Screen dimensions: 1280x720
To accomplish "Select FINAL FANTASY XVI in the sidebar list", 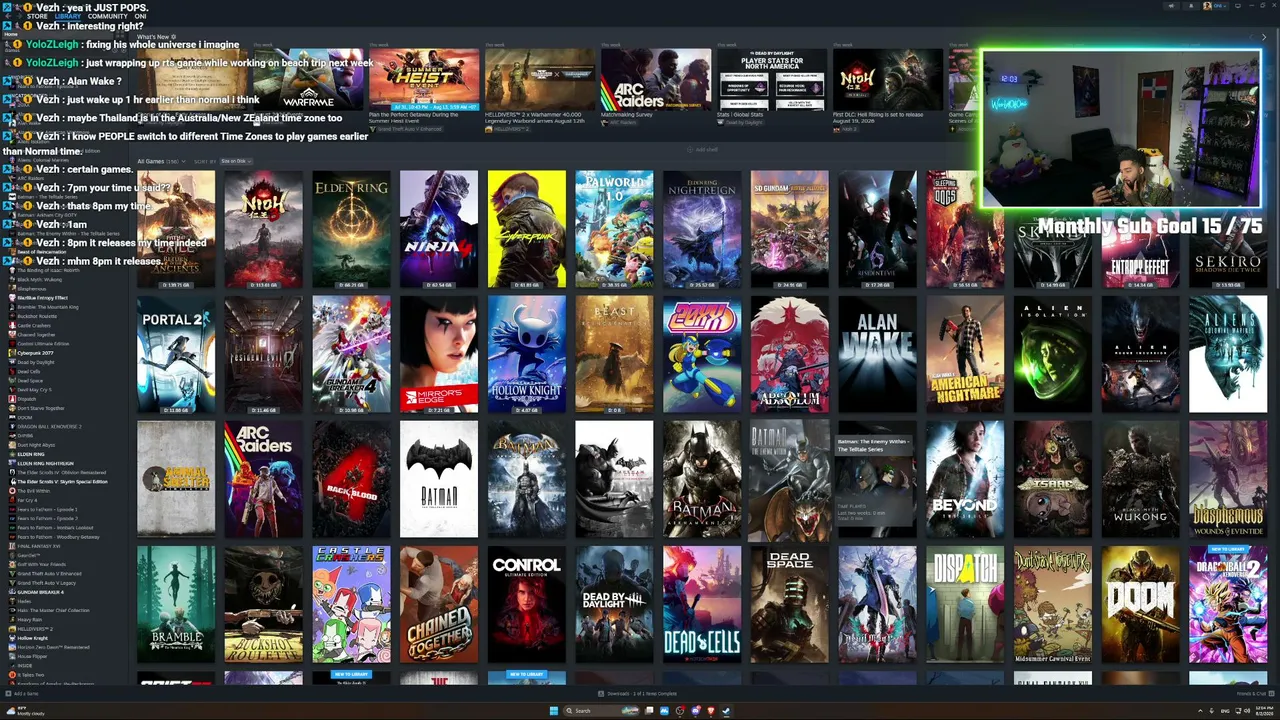I will point(39,546).
